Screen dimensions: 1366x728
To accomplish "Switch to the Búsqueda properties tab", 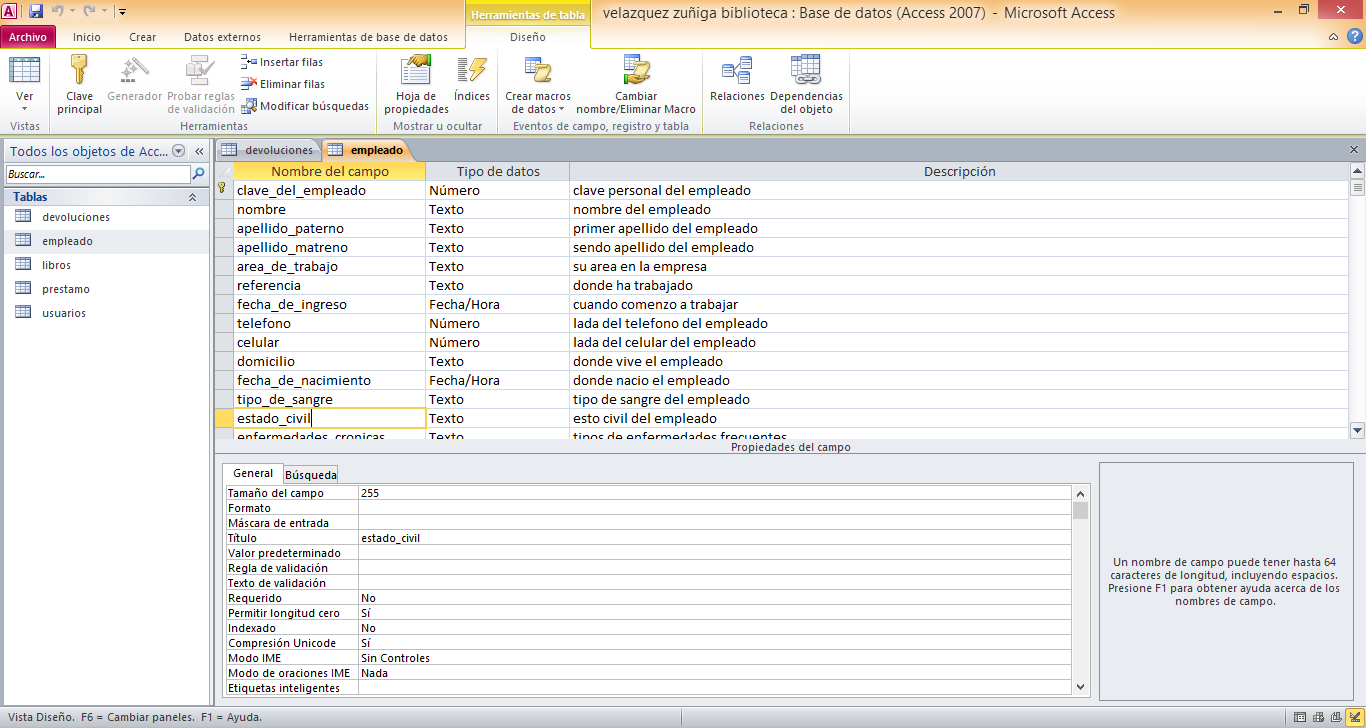I will pyautogui.click(x=311, y=475).
